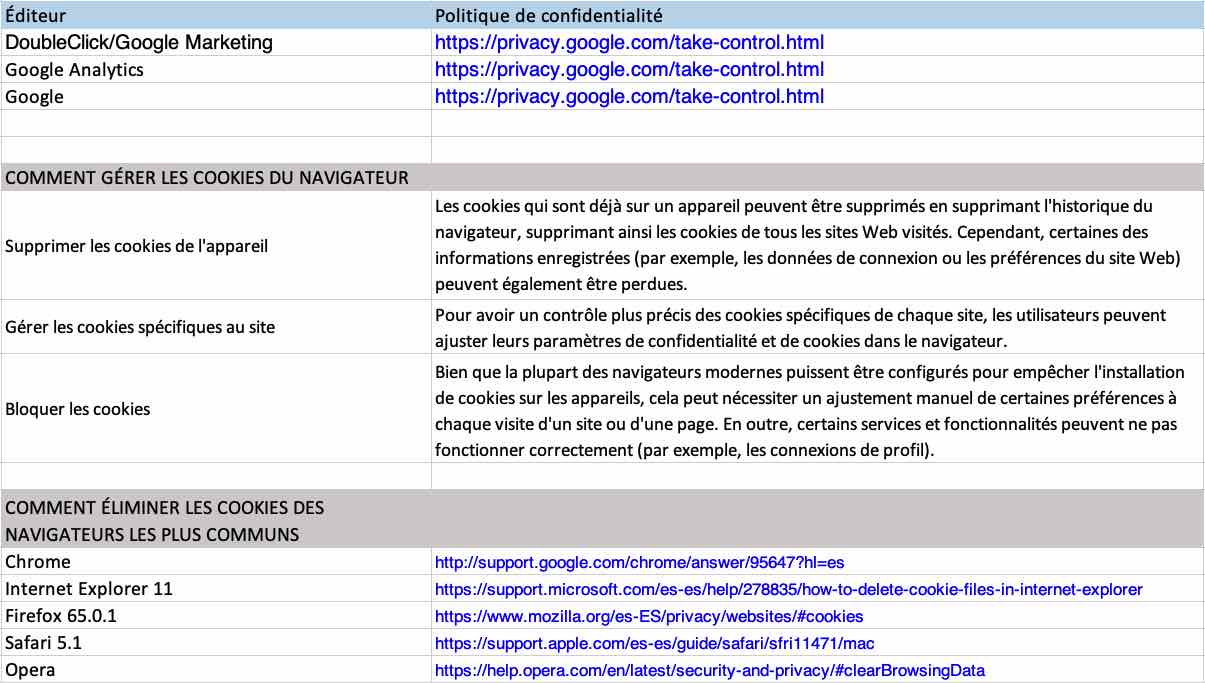Open the privacy link in the Google Analytics row
1205x683 pixels.
[x=629, y=70]
